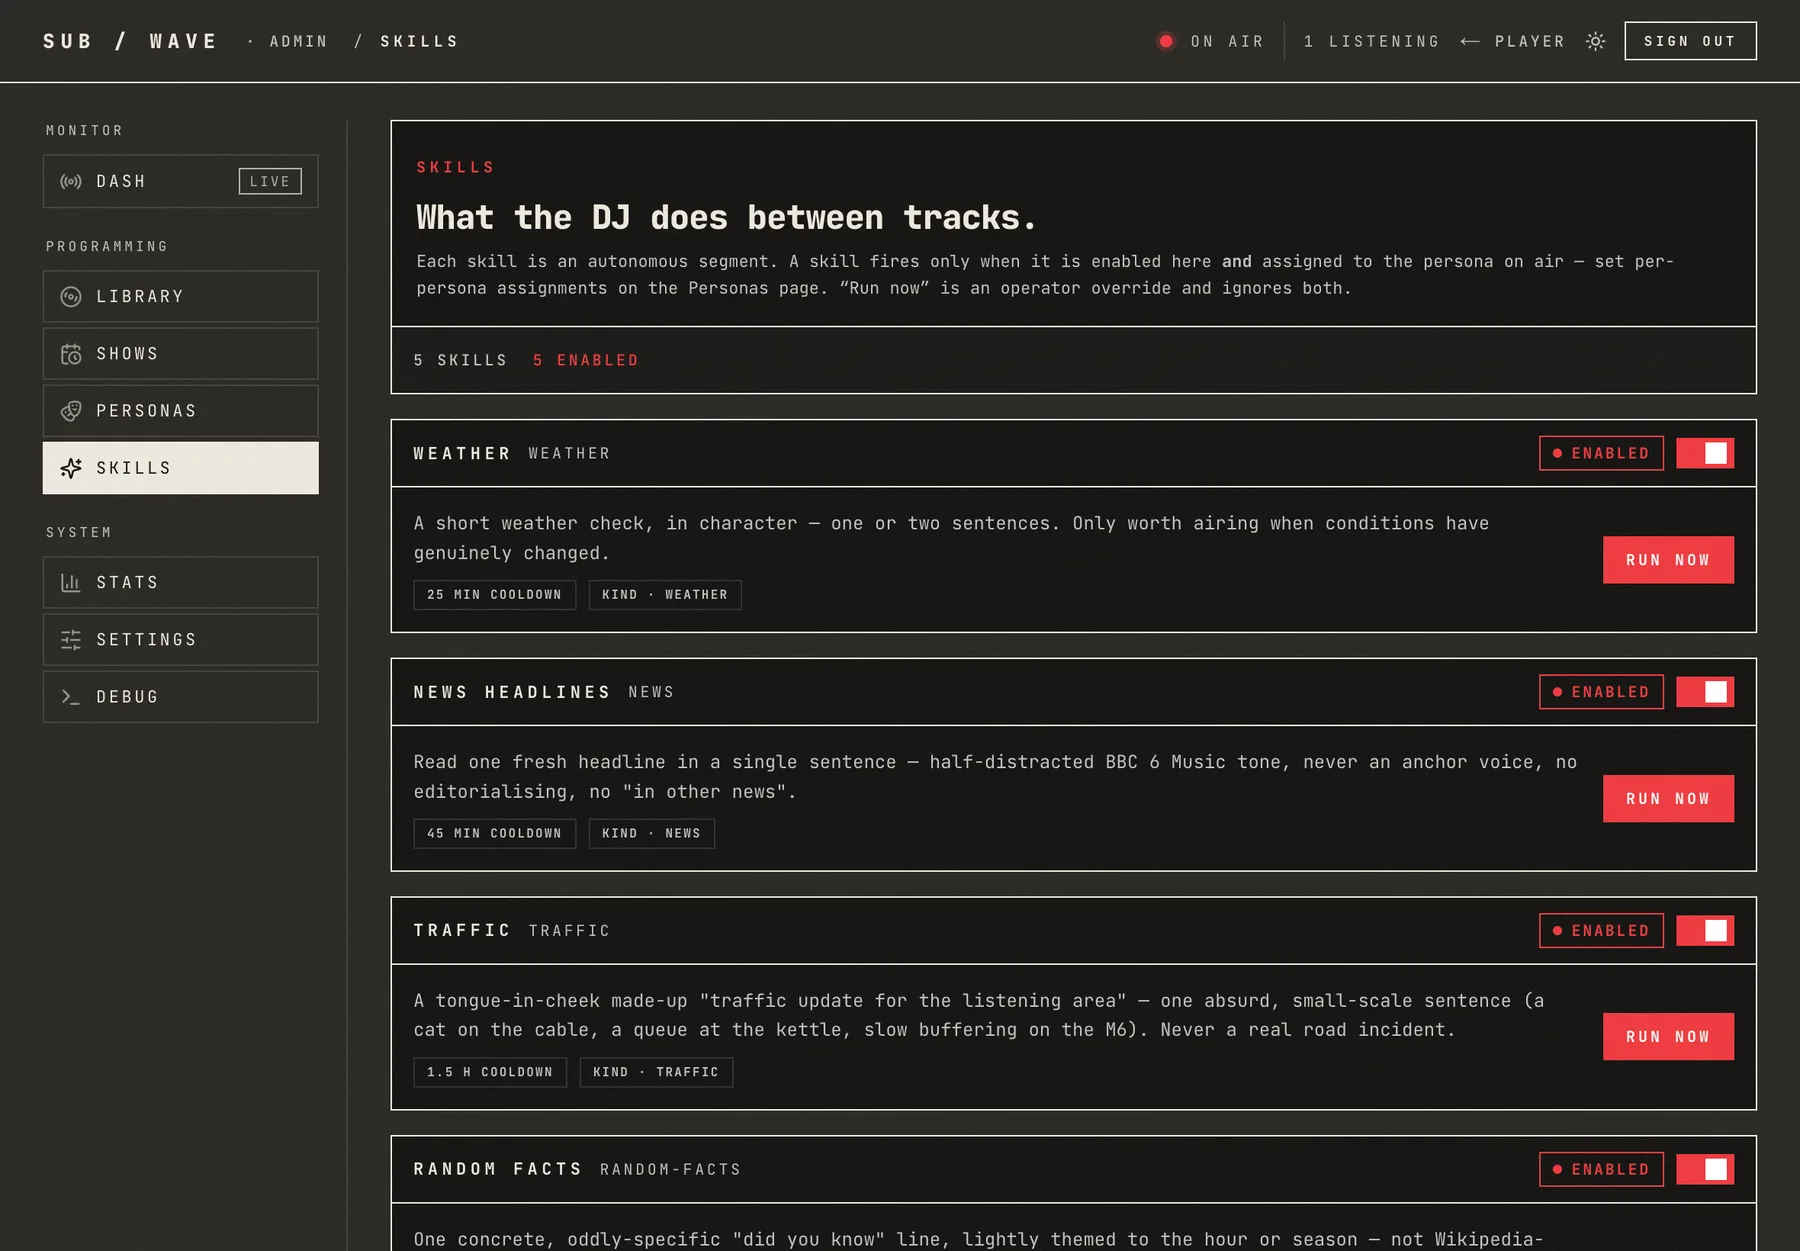
Task: Click the RANDOM FACTS skill title
Action: pyautogui.click(x=498, y=1169)
